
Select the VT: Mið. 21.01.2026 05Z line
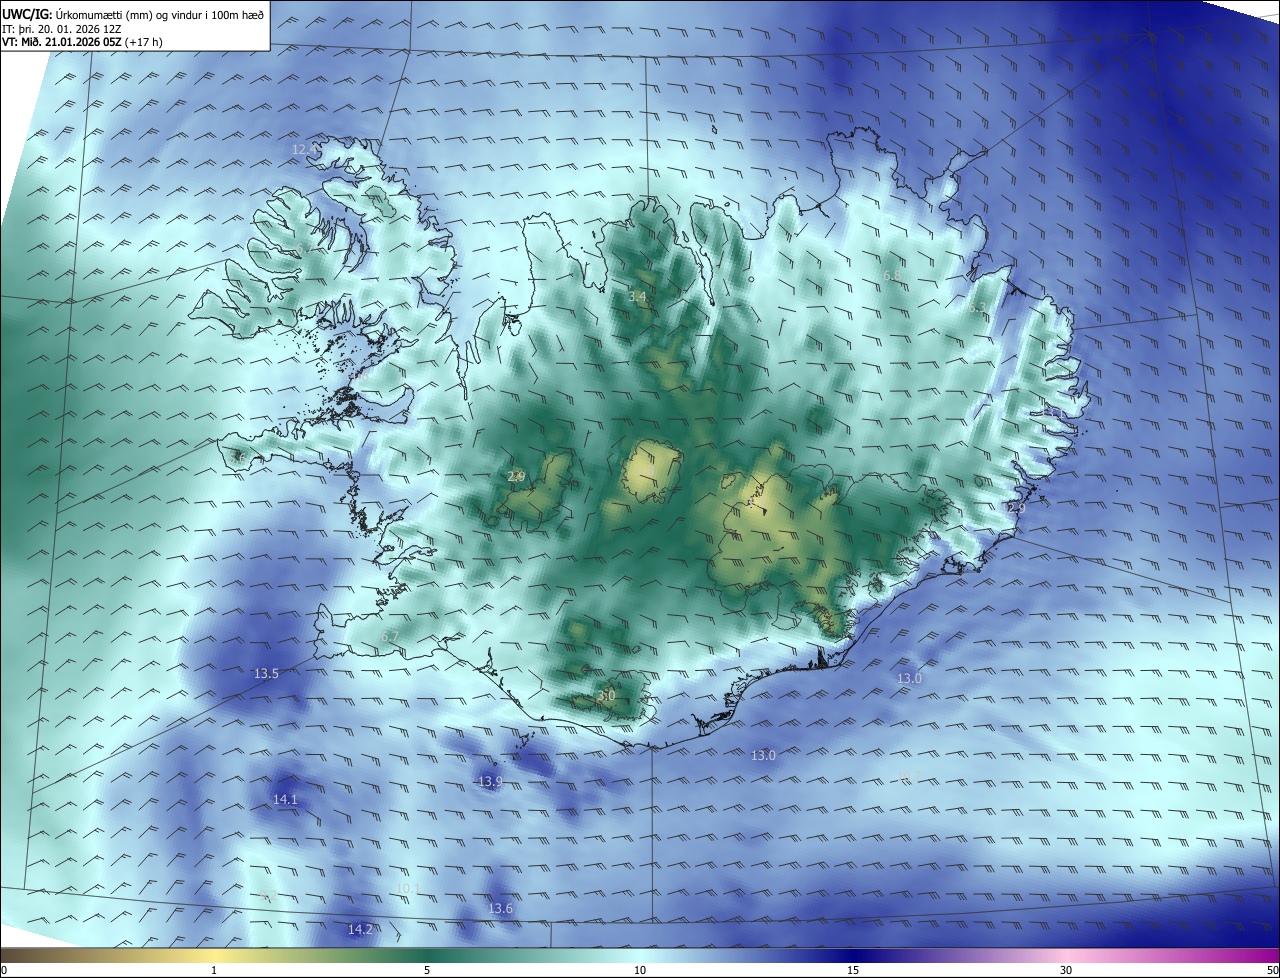(62, 42)
